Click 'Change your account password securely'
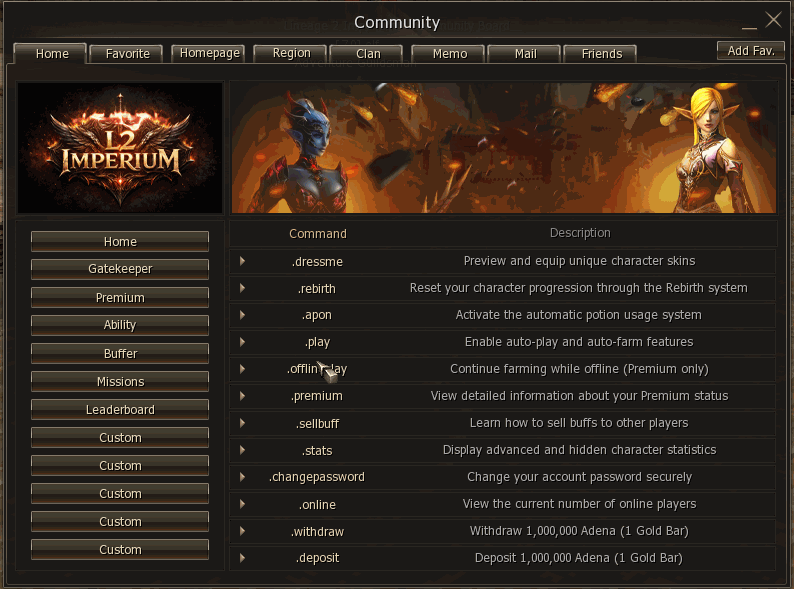The height and width of the screenshot is (589, 794). pos(579,477)
